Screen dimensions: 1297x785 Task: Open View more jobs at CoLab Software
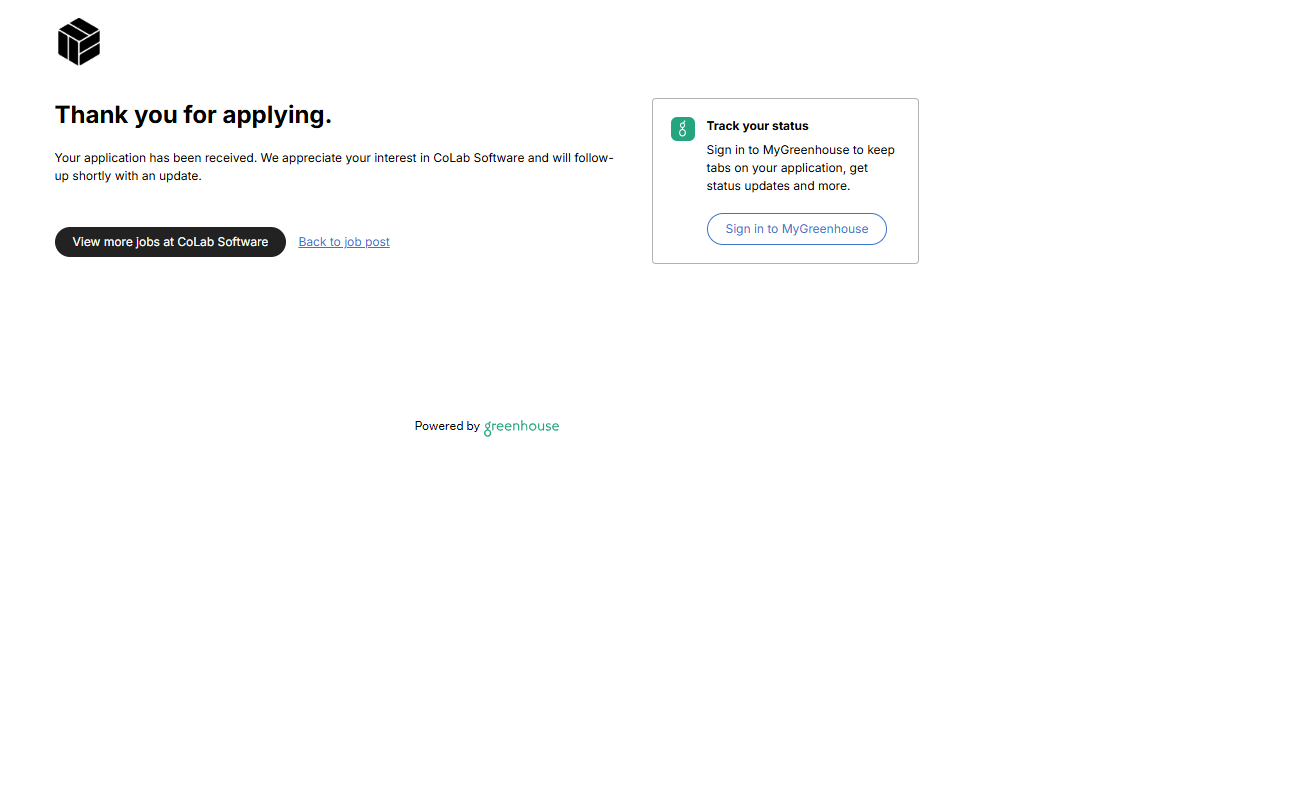point(170,242)
